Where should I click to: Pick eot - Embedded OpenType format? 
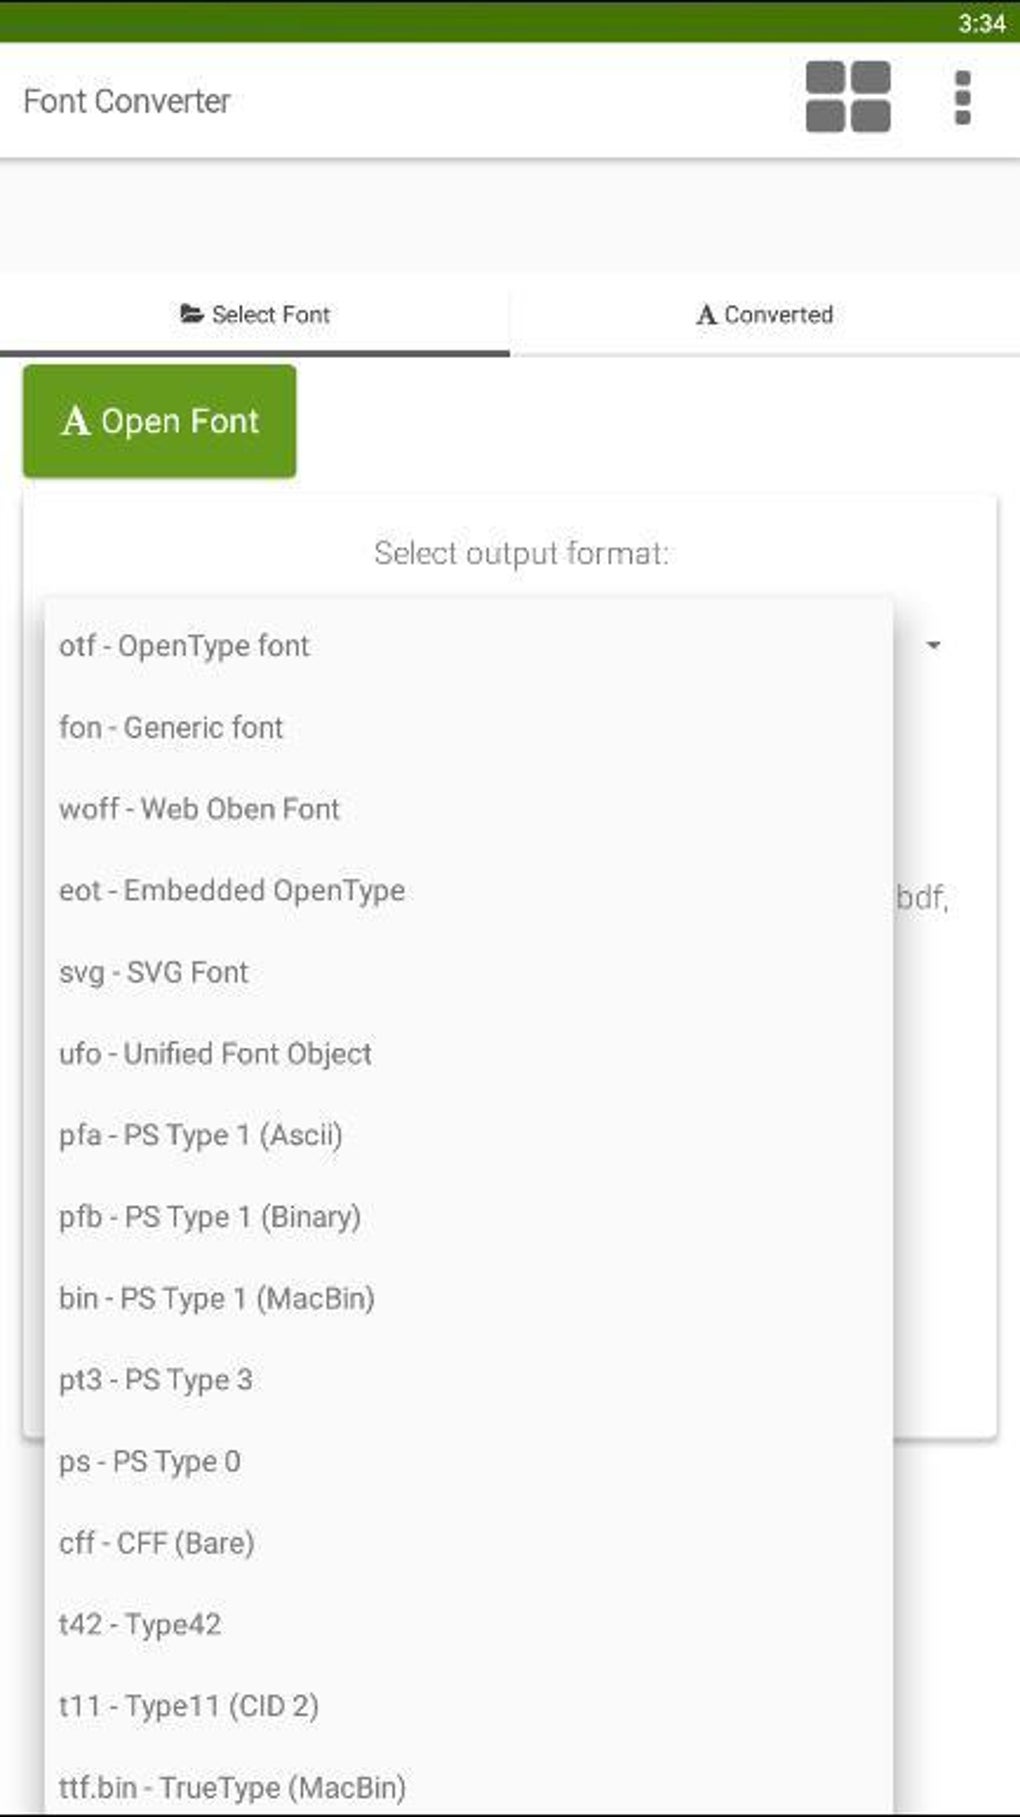232,891
